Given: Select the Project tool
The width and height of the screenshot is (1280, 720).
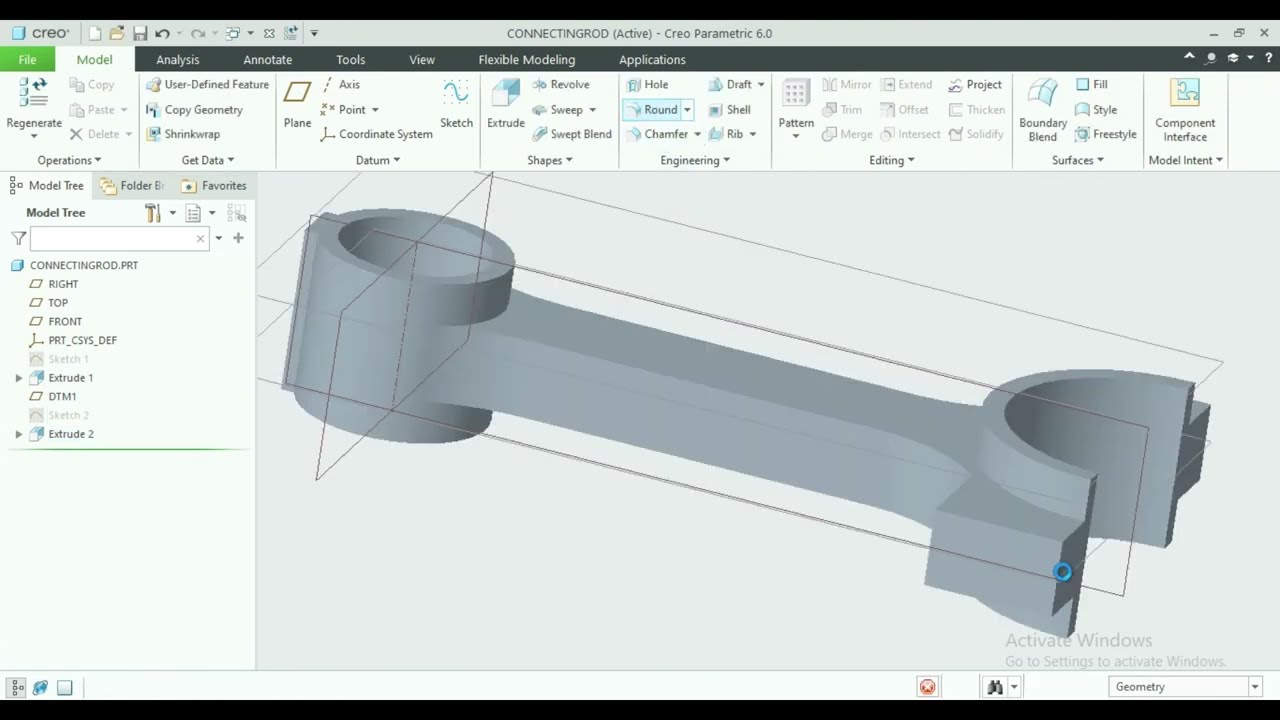Looking at the screenshot, I should click(974, 85).
